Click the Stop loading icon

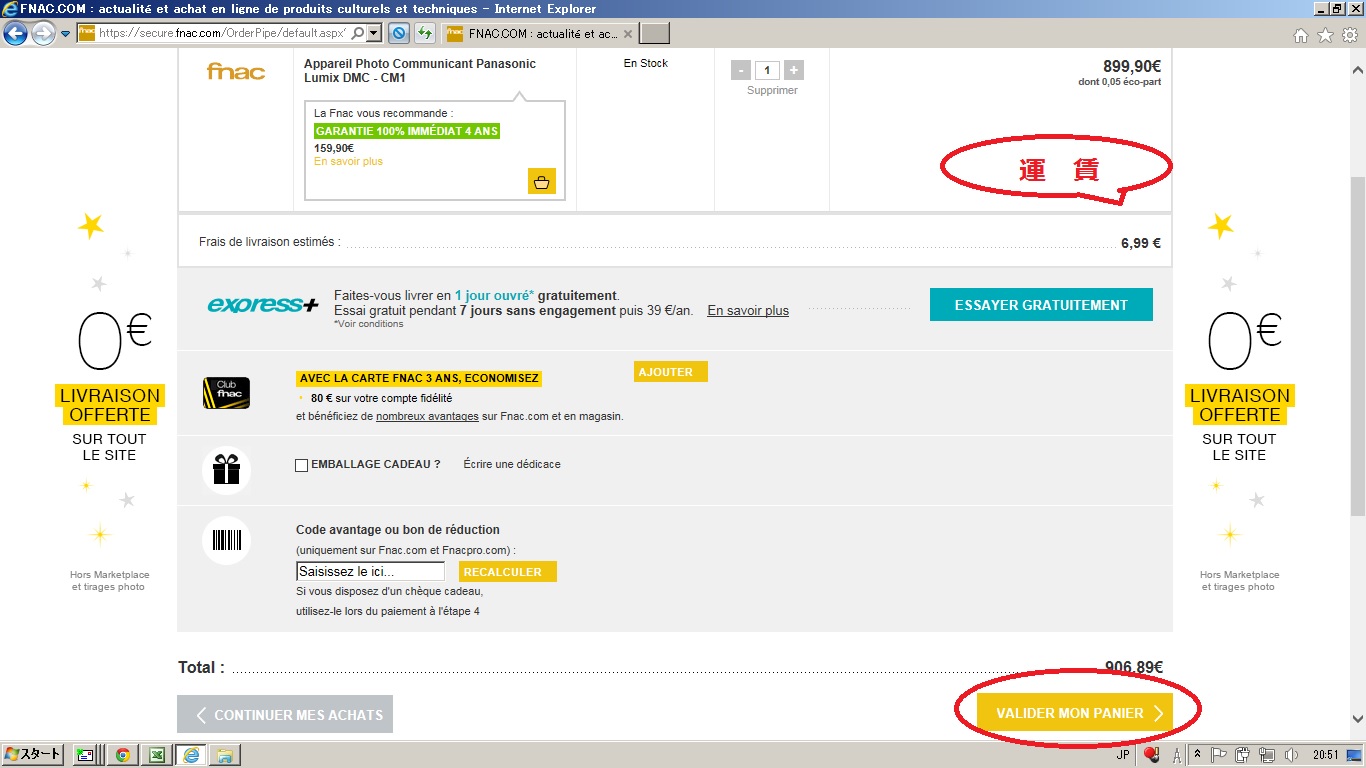(398, 33)
